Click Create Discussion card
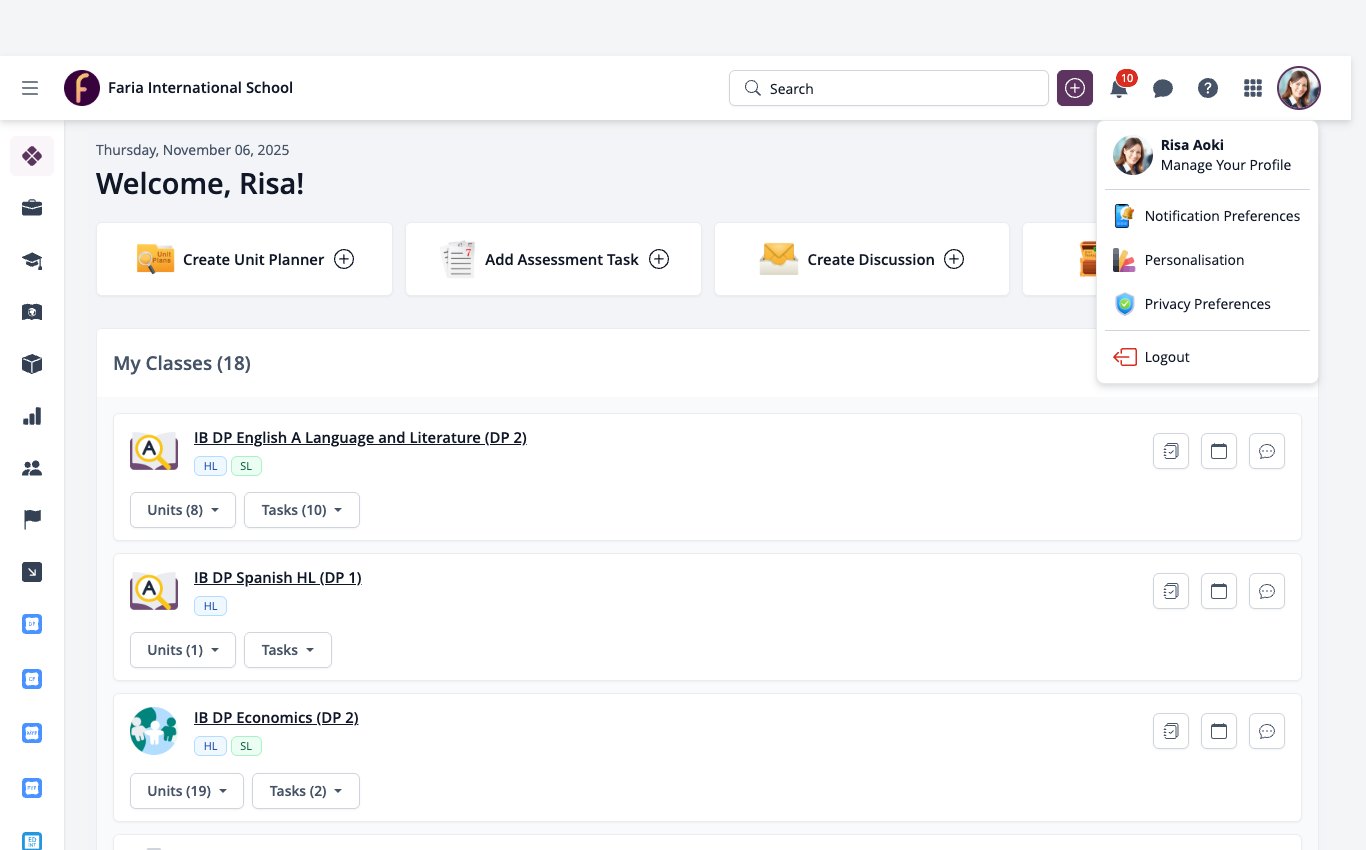Image resolution: width=1366 pixels, height=850 pixels. pyautogui.click(x=862, y=259)
